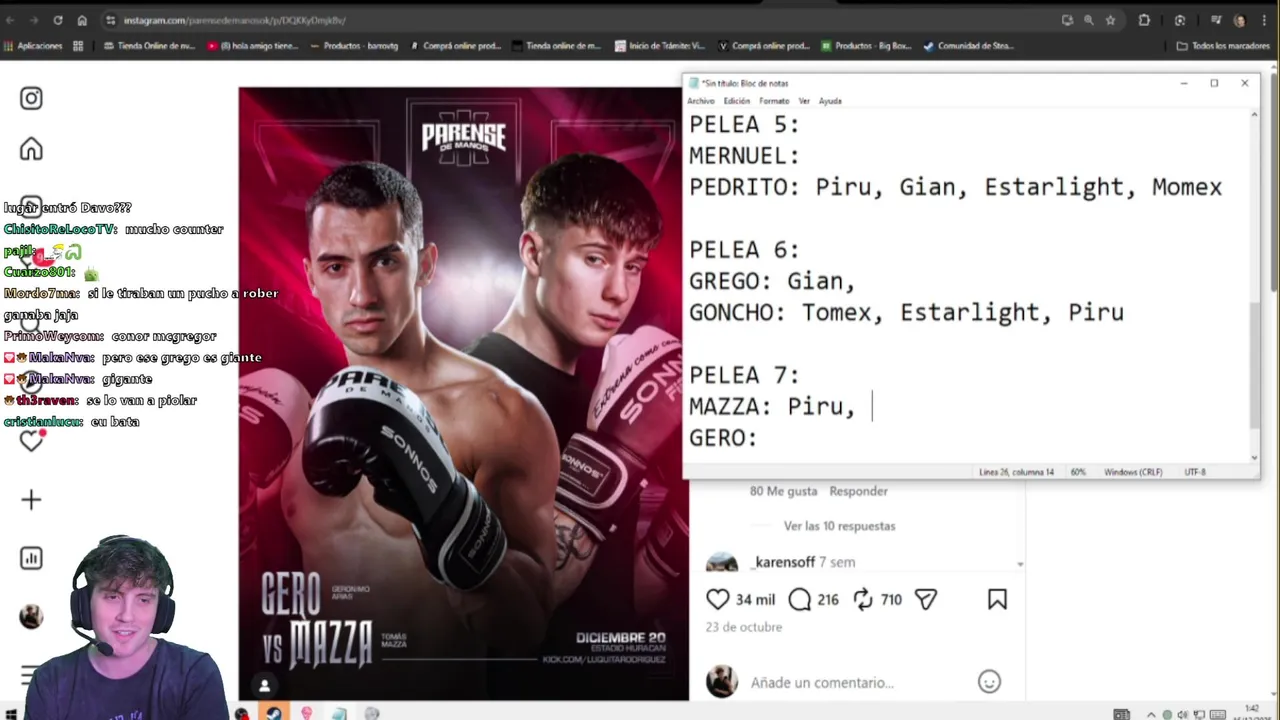1280x720 pixels.
Task: Click the Instagram logo icon
Action: pos(31,98)
